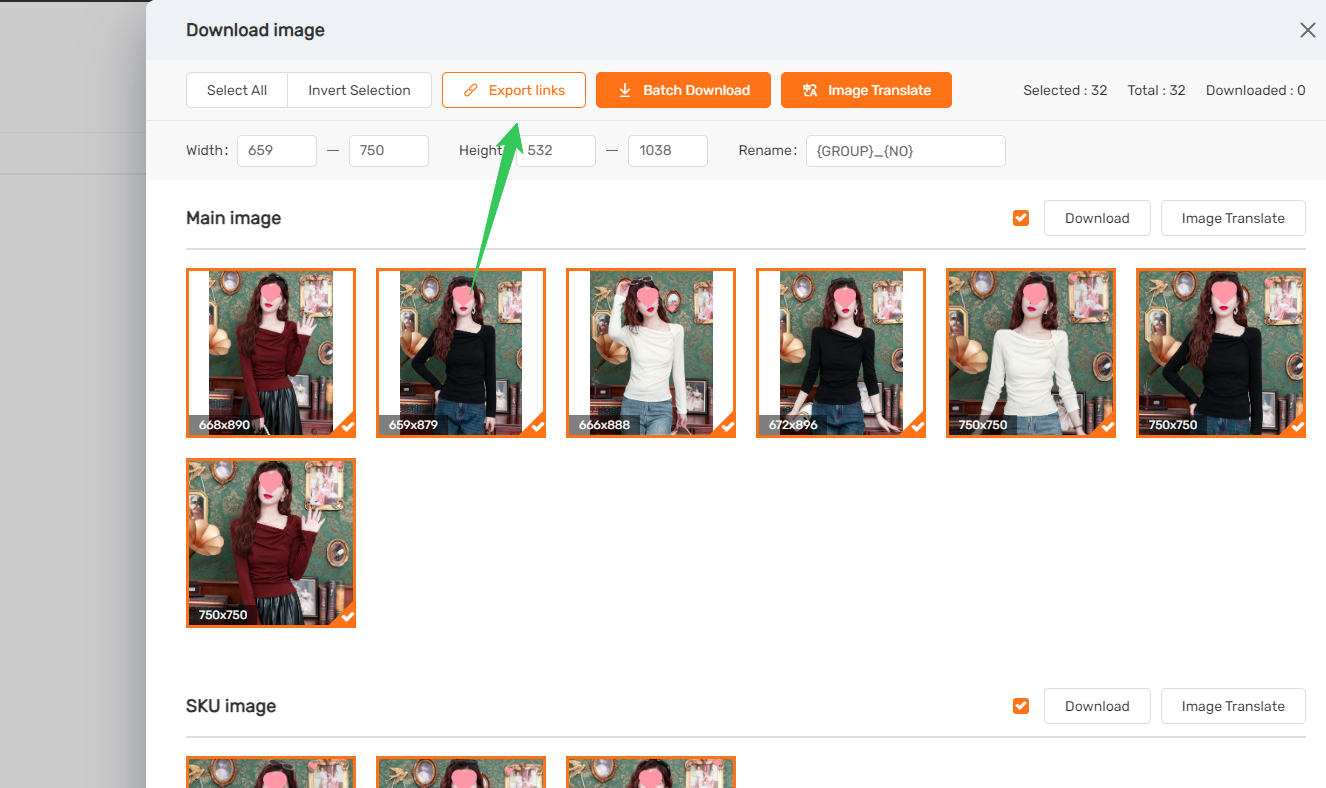This screenshot has width=1326, height=788.
Task: Select the red top 750x750 thumbnail
Action: tap(271, 543)
